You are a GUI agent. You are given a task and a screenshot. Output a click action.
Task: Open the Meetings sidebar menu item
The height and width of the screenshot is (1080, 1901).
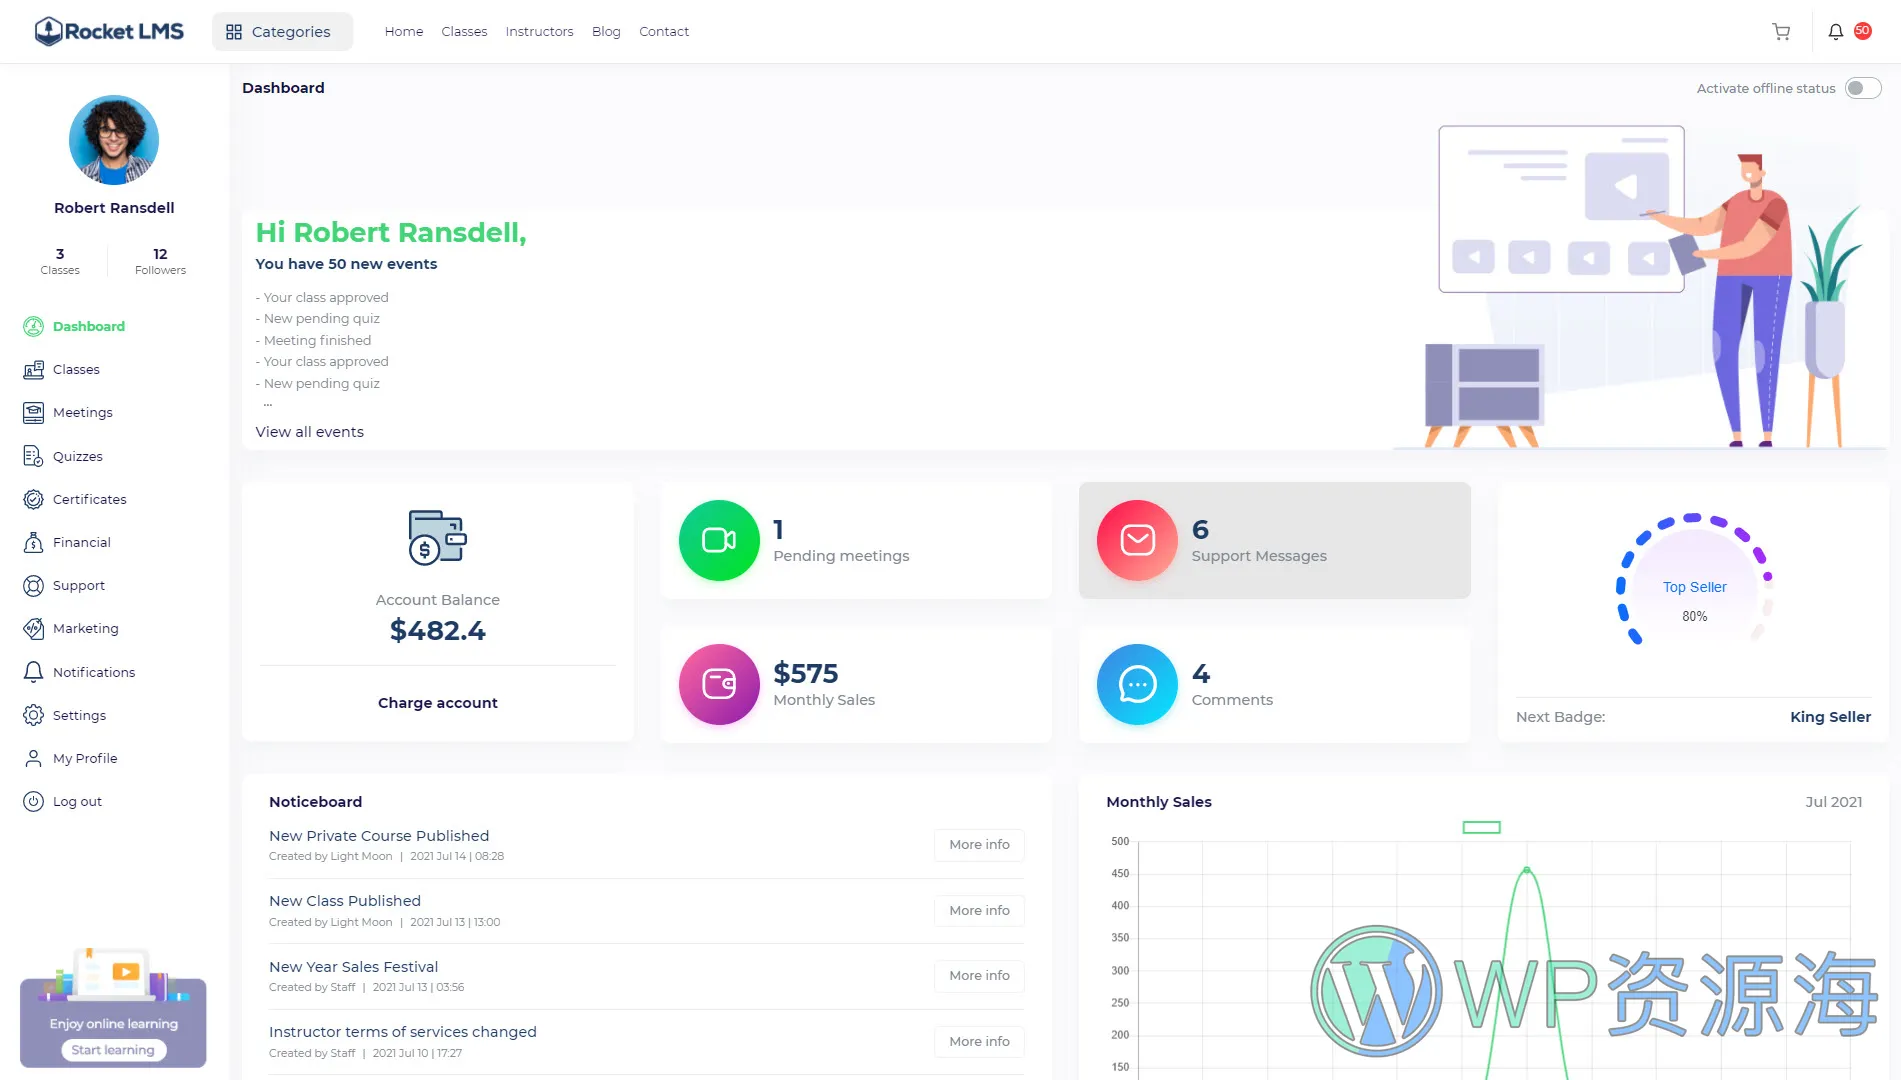(x=83, y=412)
